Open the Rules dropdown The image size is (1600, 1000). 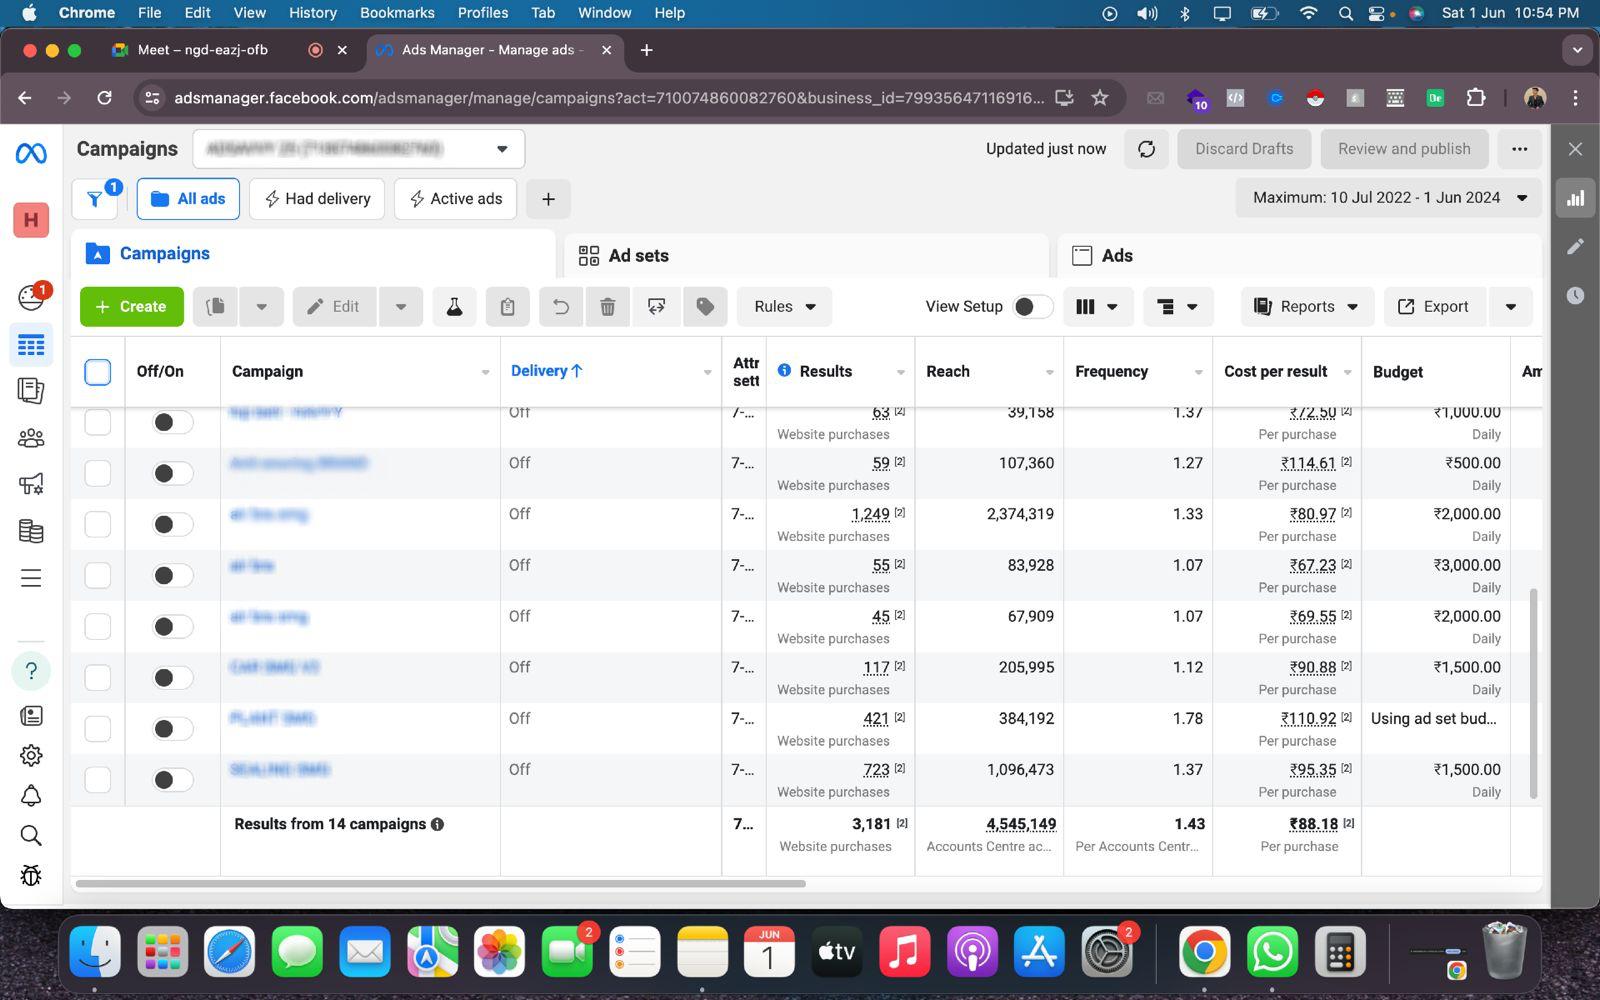click(x=785, y=307)
